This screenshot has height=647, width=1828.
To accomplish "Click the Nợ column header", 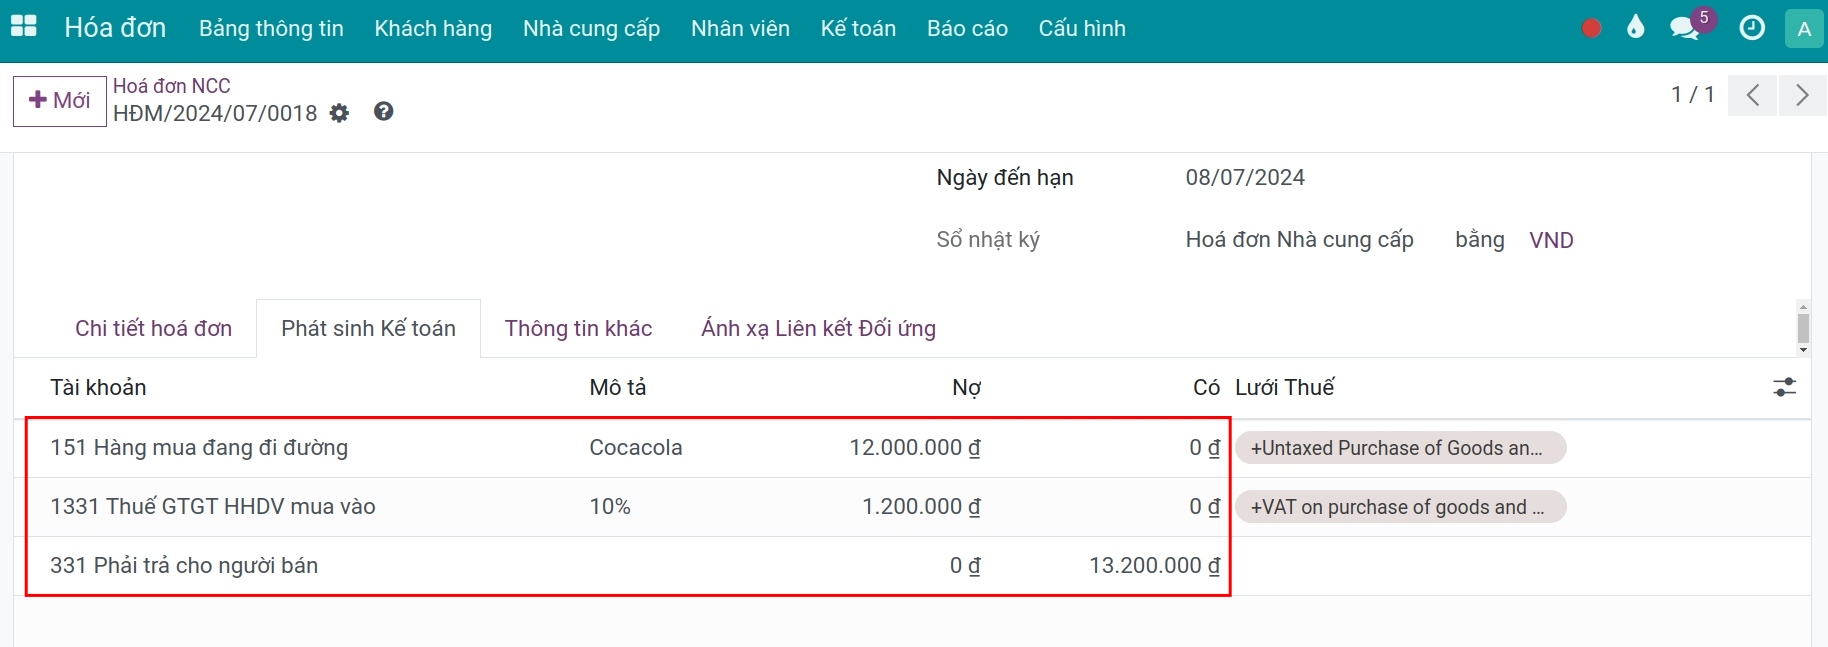I will (x=966, y=387).
